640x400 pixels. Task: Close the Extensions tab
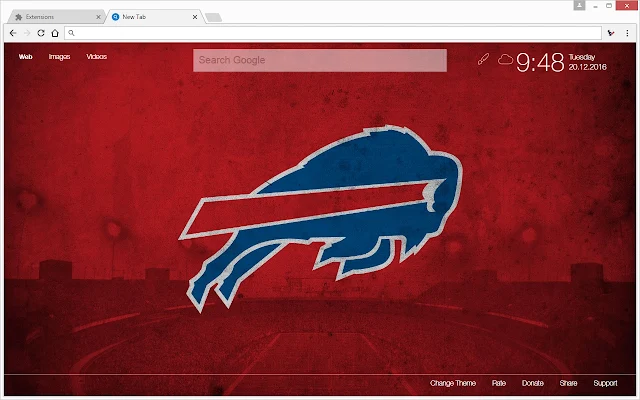(x=98, y=17)
